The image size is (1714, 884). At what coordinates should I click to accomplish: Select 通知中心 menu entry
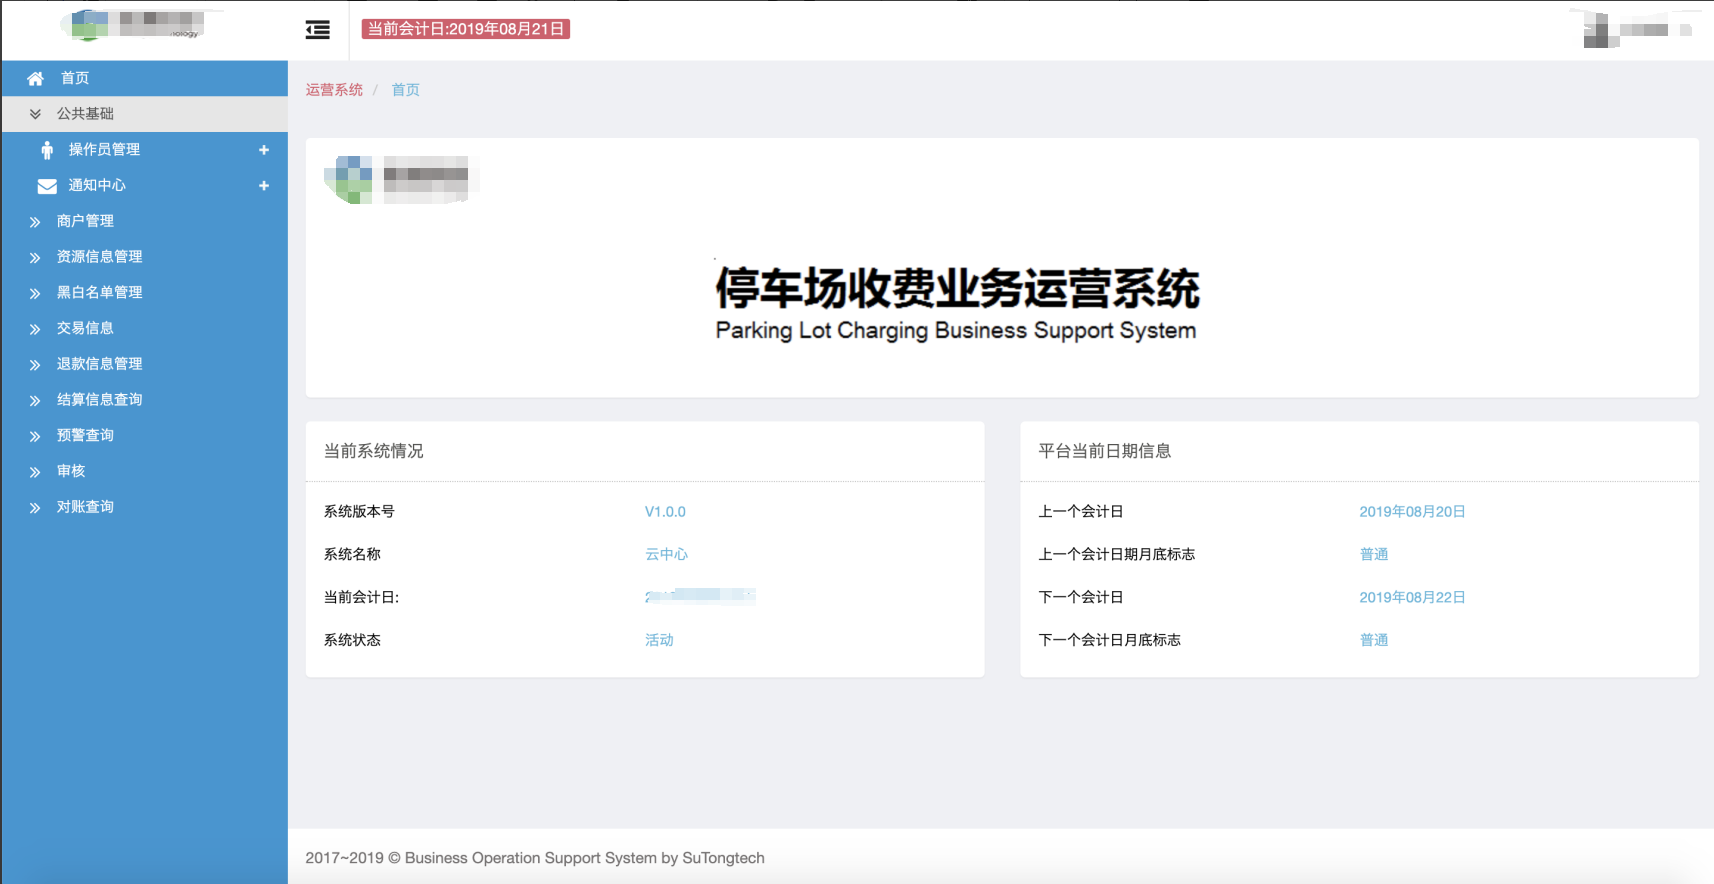click(x=144, y=185)
